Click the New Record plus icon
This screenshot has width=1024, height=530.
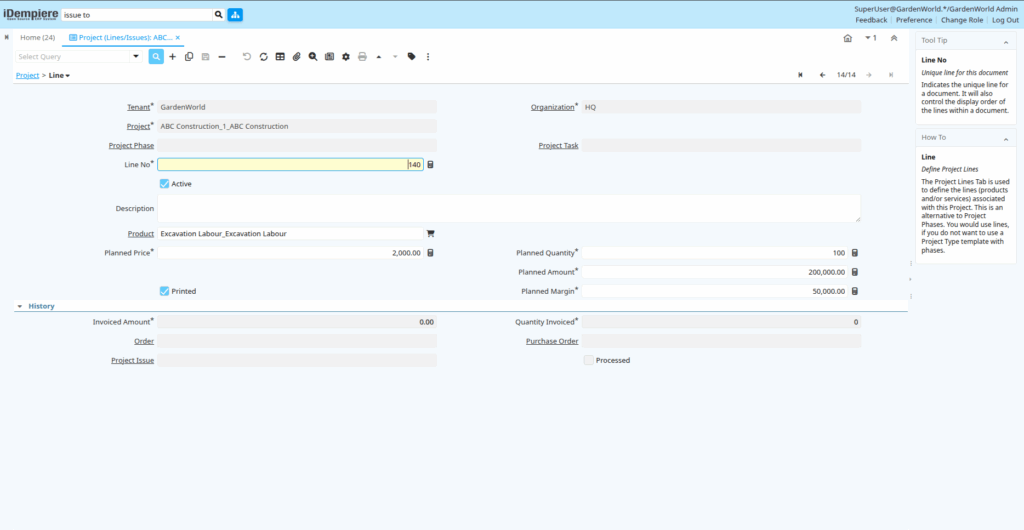pyautogui.click(x=172, y=57)
